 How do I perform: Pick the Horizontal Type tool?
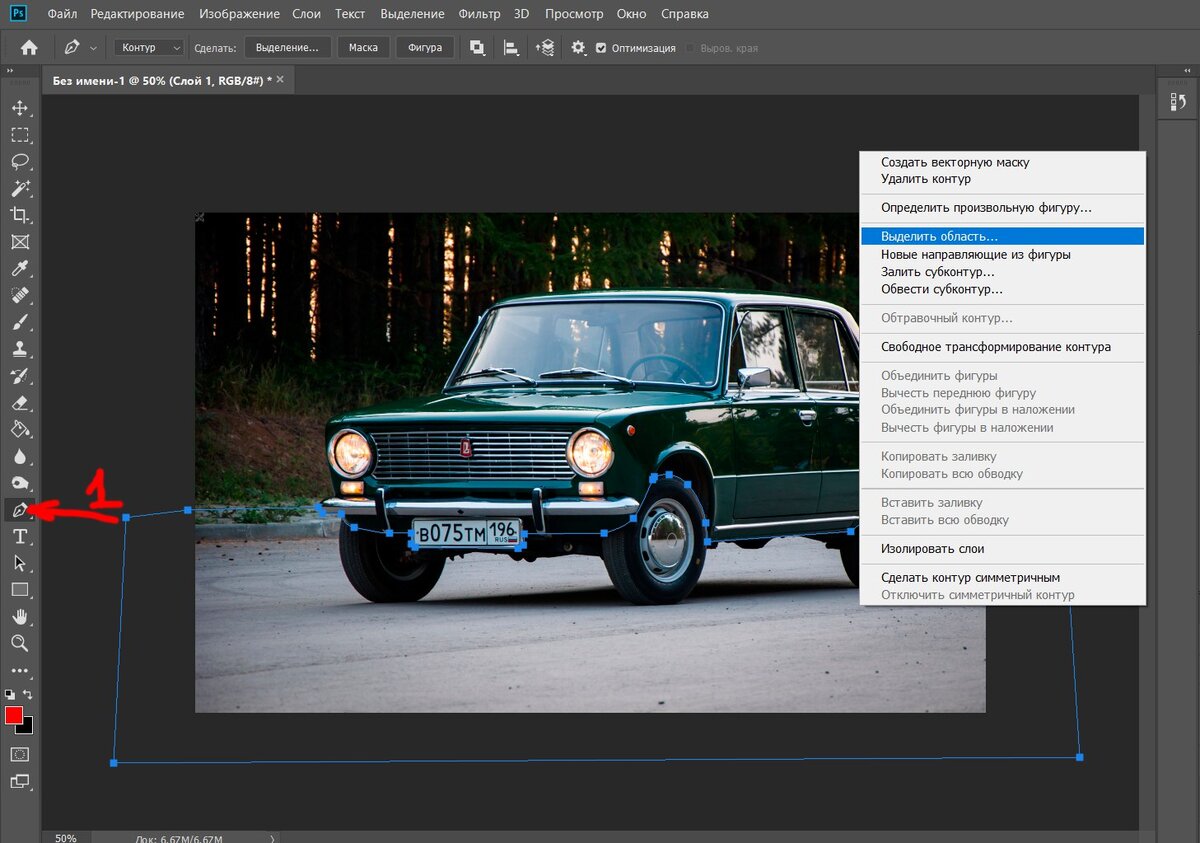point(20,537)
